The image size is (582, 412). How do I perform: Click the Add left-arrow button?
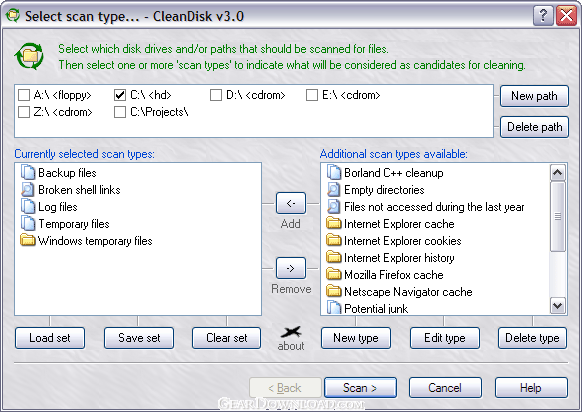click(x=291, y=203)
